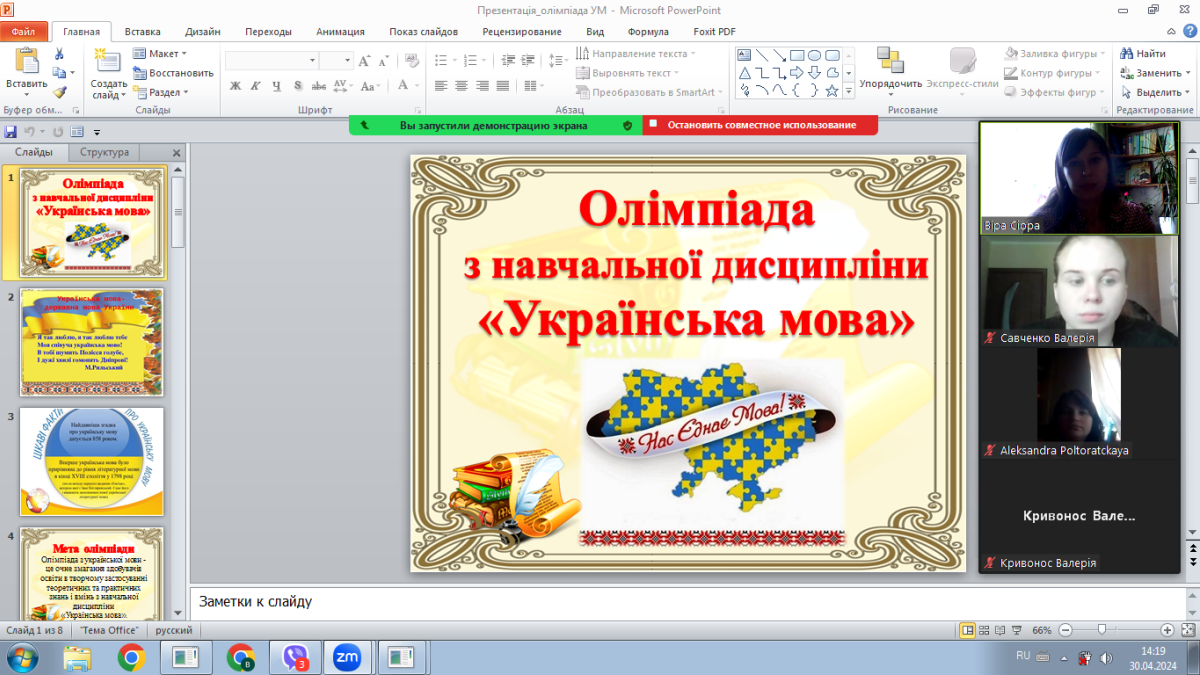Toggle Bold (Ж) formatting
This screenshot has width=1200, height=675.
point(236,86)
